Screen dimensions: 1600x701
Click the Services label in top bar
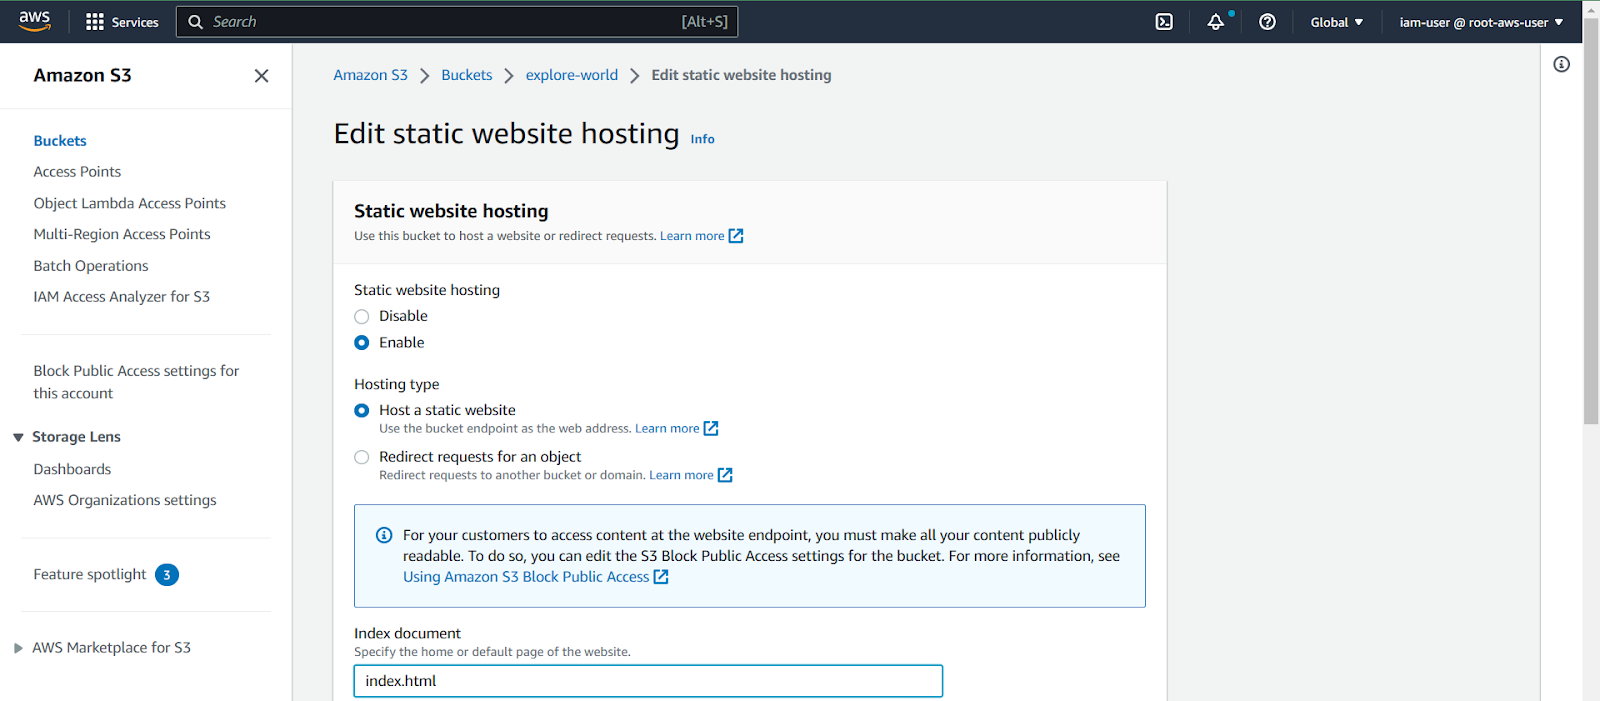point(135,22)
